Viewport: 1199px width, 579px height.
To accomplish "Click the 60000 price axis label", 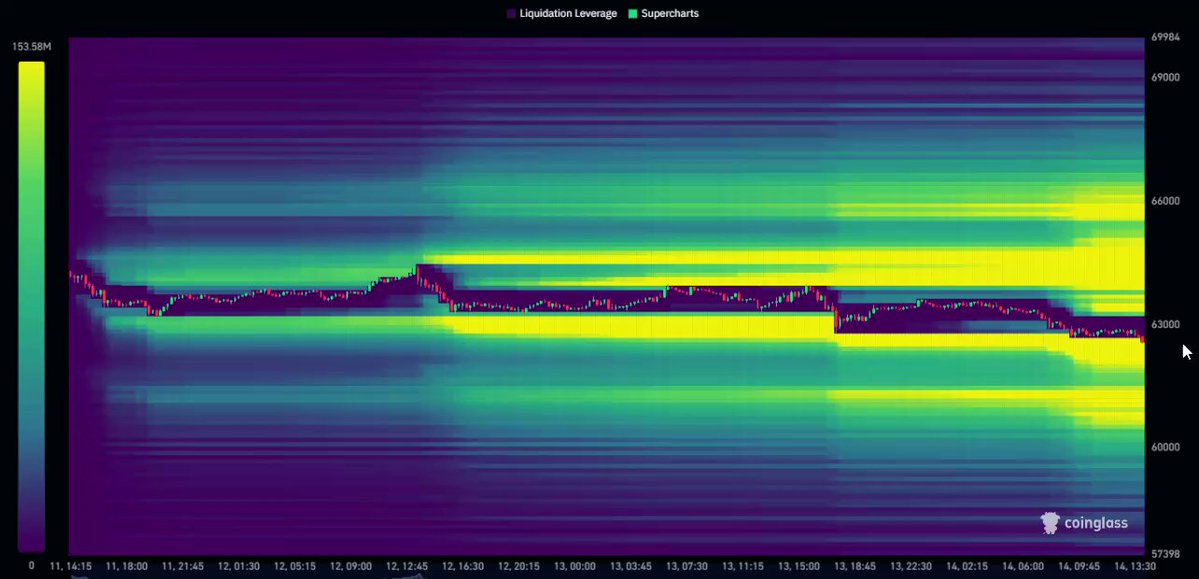I will coord(1165,447).
